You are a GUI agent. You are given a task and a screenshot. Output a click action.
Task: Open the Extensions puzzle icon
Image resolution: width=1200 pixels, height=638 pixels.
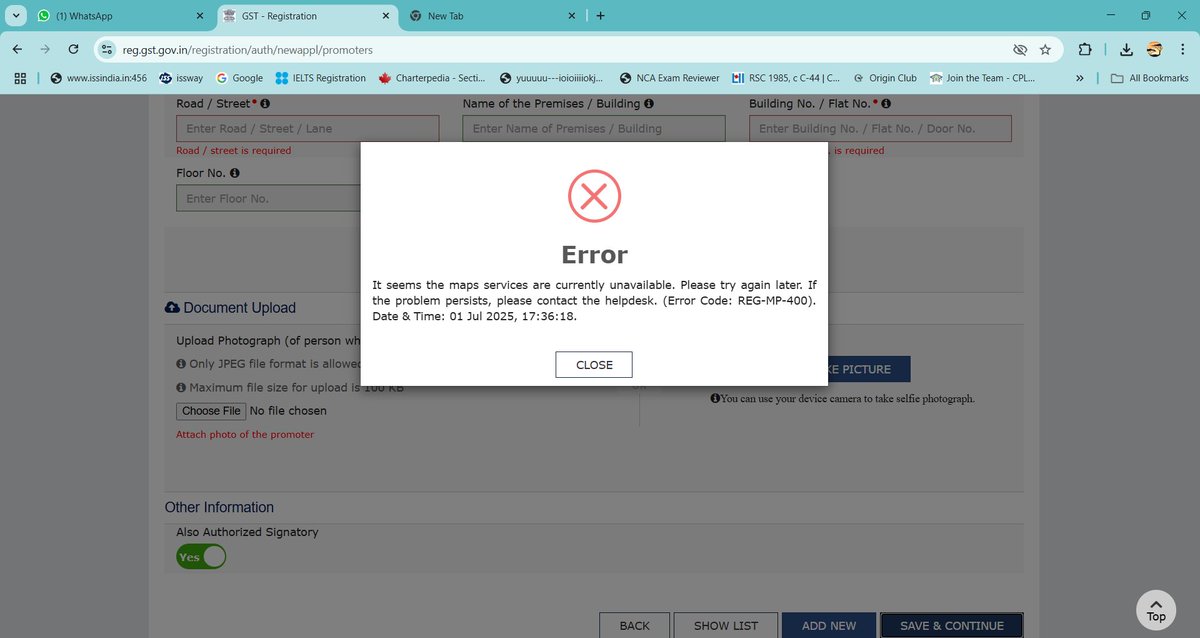[1084, 49]
